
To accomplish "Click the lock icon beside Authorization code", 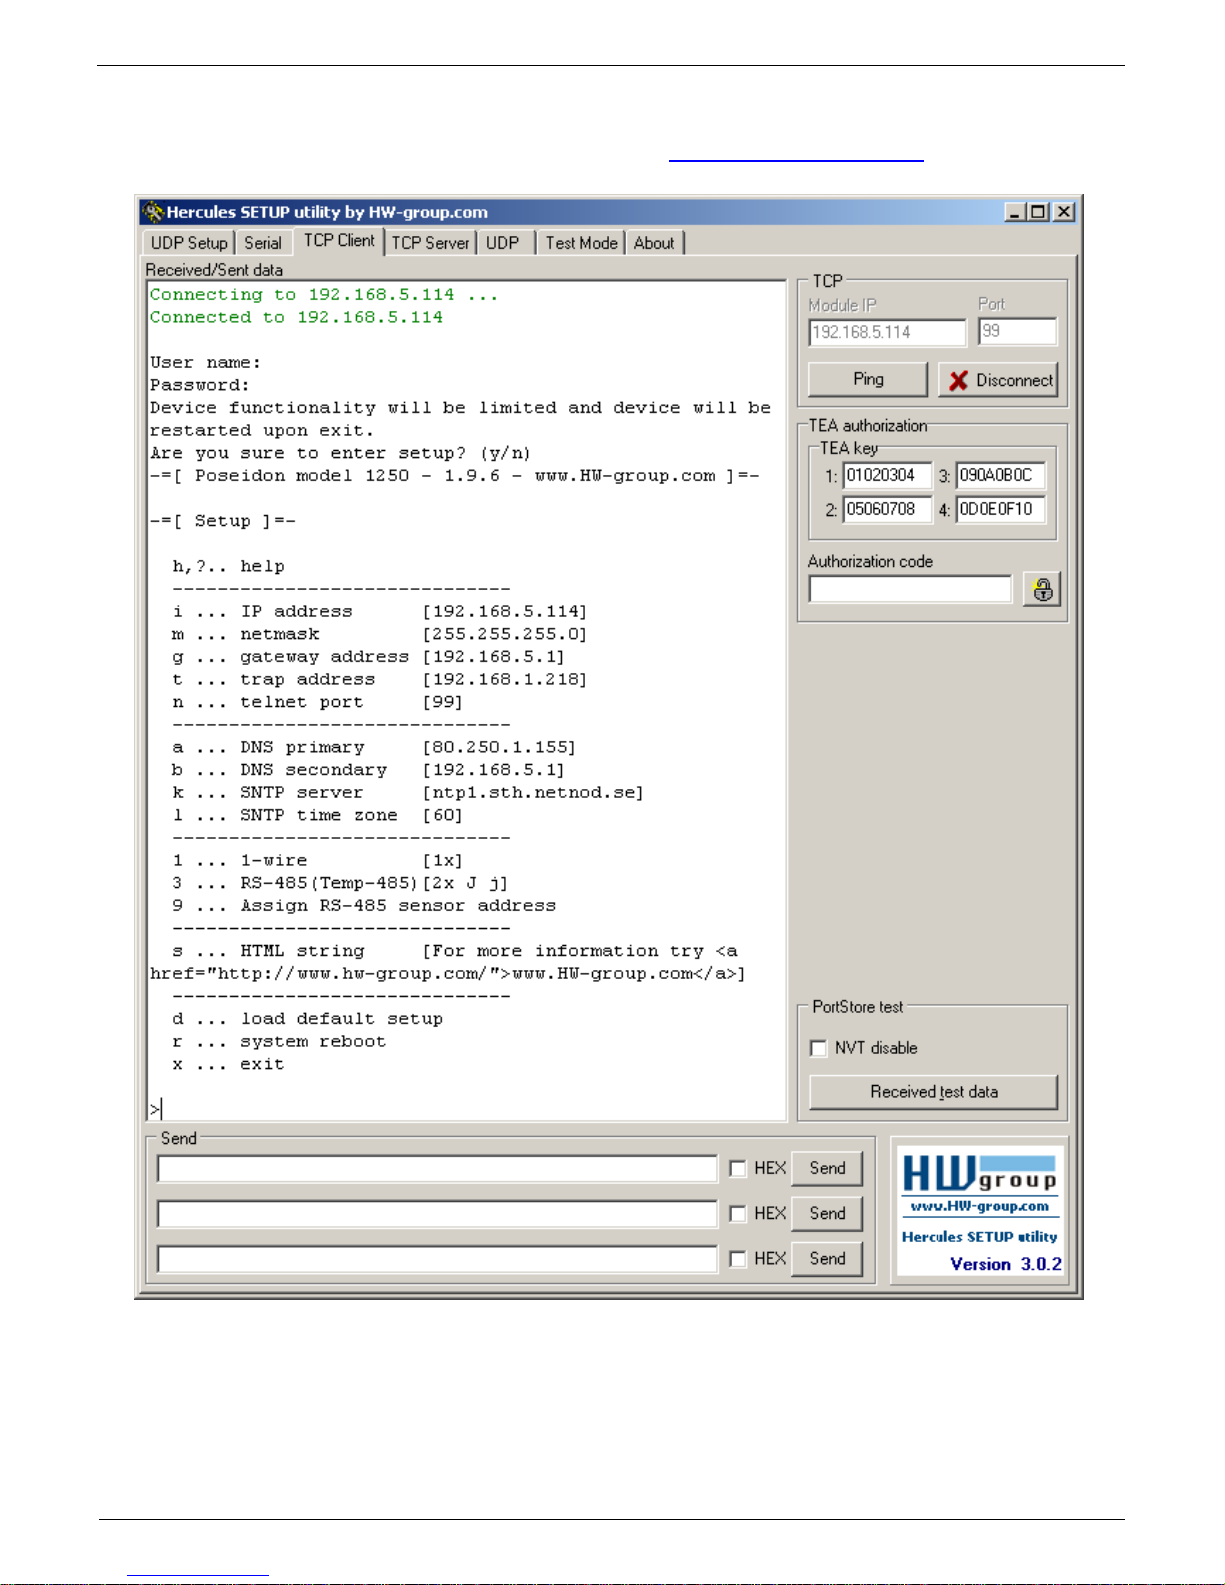I will 1042,590.
